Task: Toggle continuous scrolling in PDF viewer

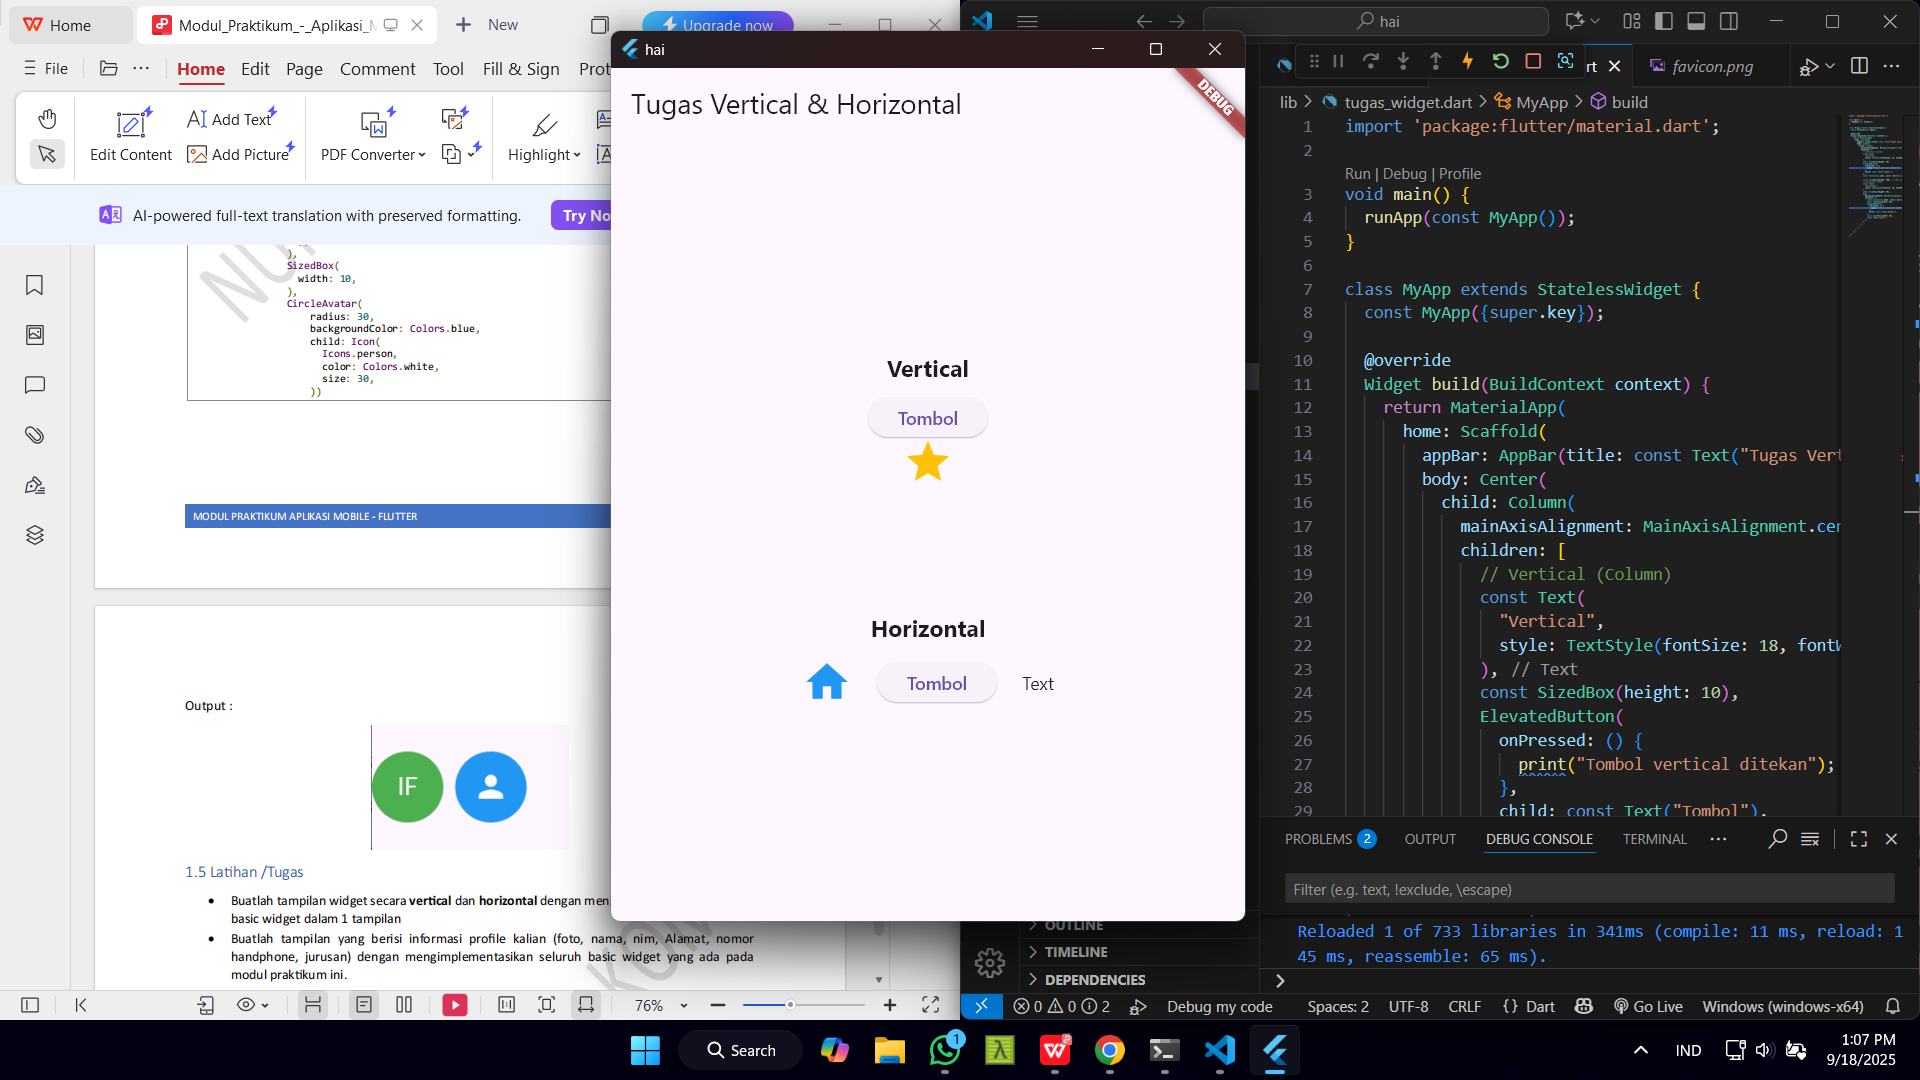Action: [x=313, y=1005]
